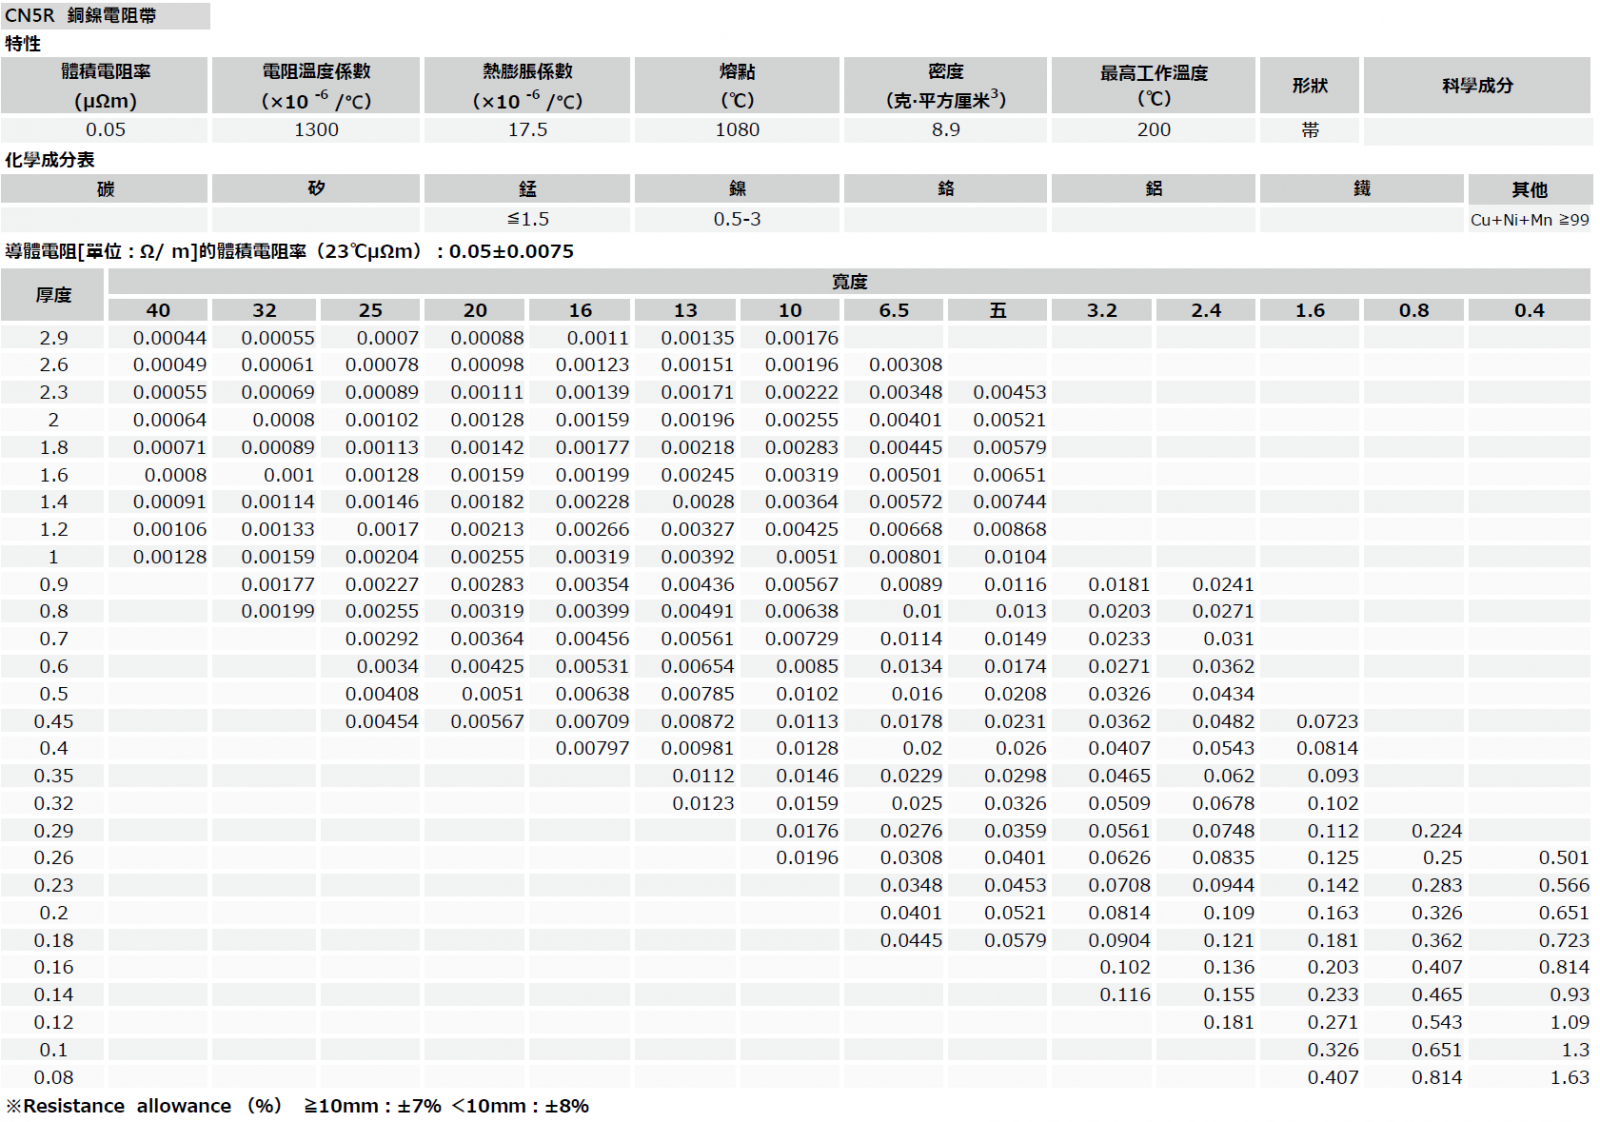The height and width of the screenshot is (1122, 1600).
Task: Click the nickel value '0.5-3'
Action: 737,219
